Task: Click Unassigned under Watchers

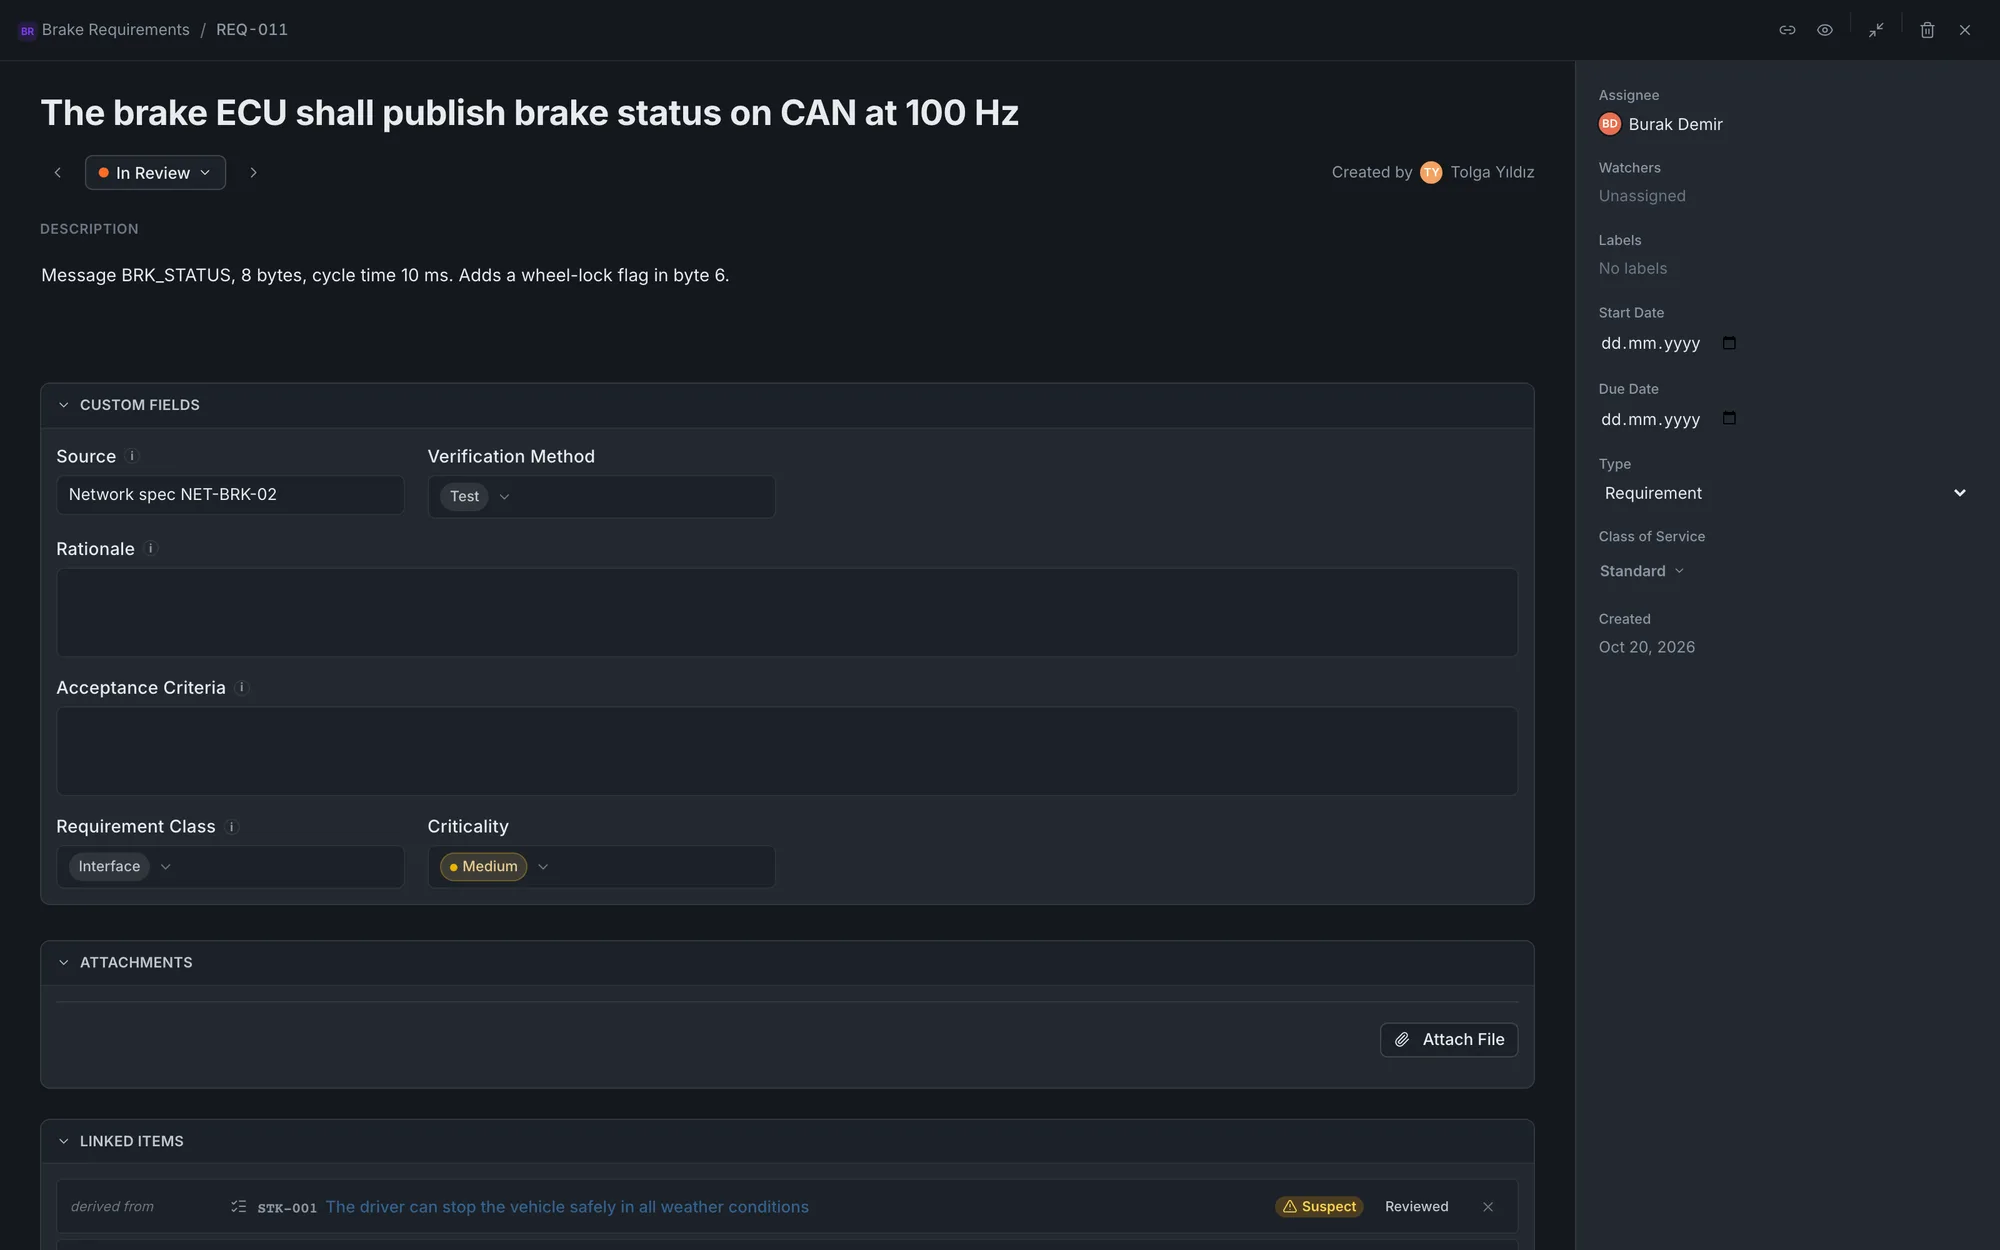Action: 1642,196
